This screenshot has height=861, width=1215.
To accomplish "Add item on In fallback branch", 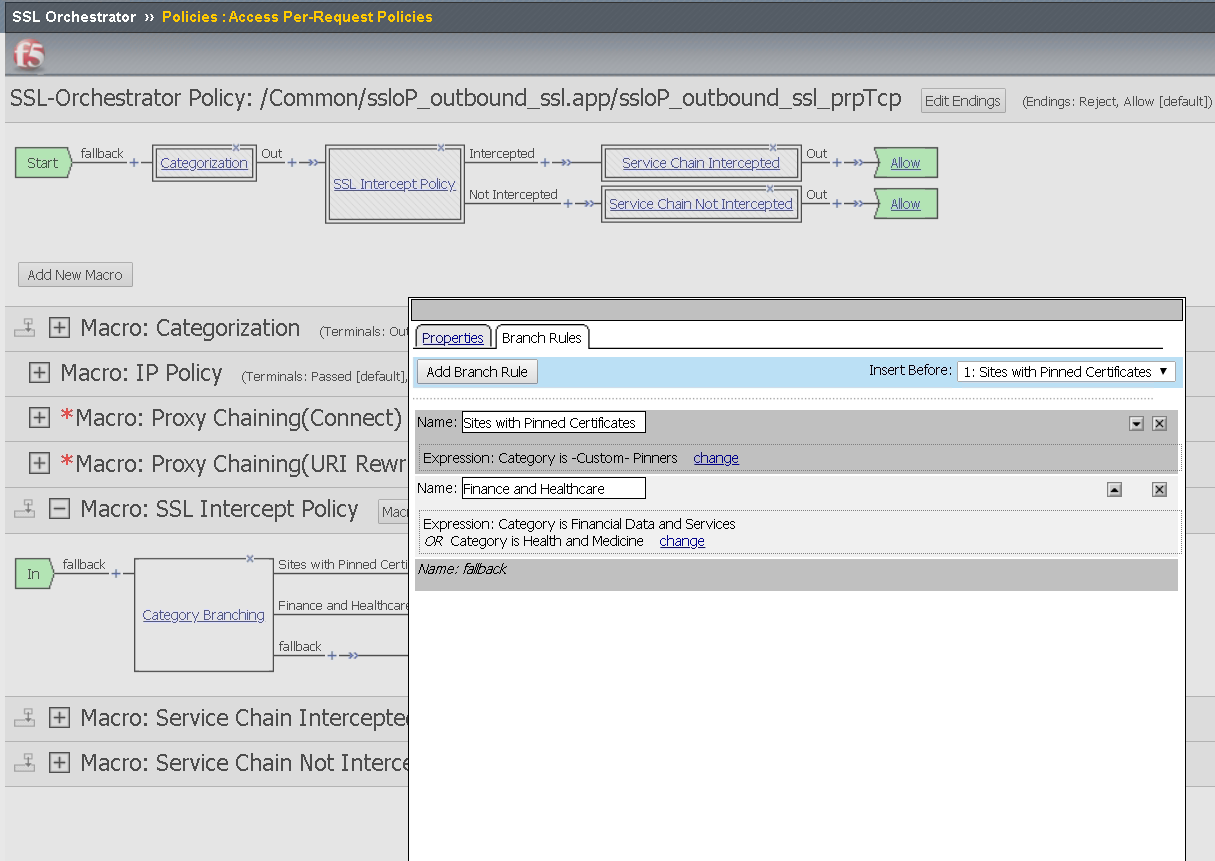I will coord(116,574).
